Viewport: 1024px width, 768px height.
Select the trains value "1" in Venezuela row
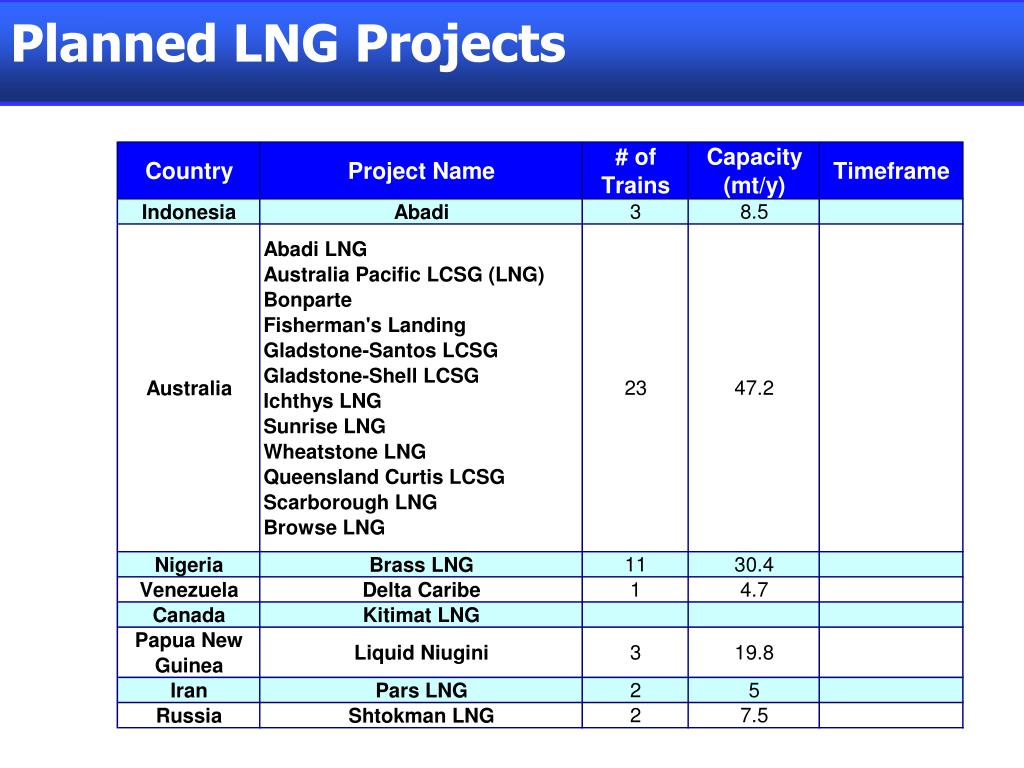click(635, 590)
